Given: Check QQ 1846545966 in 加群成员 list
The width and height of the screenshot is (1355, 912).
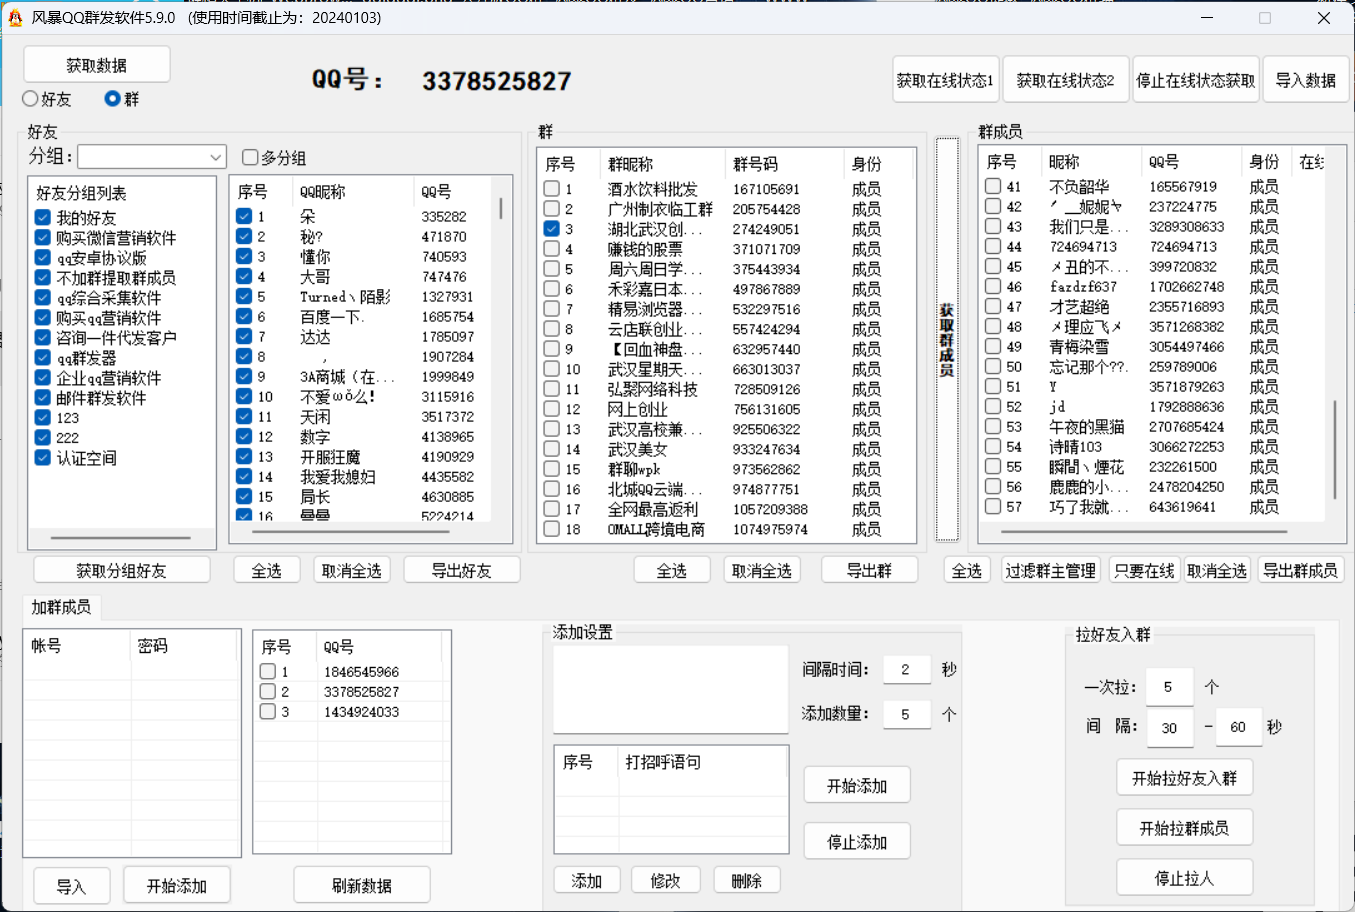Looking at the screenshot, I should (267, 672).
